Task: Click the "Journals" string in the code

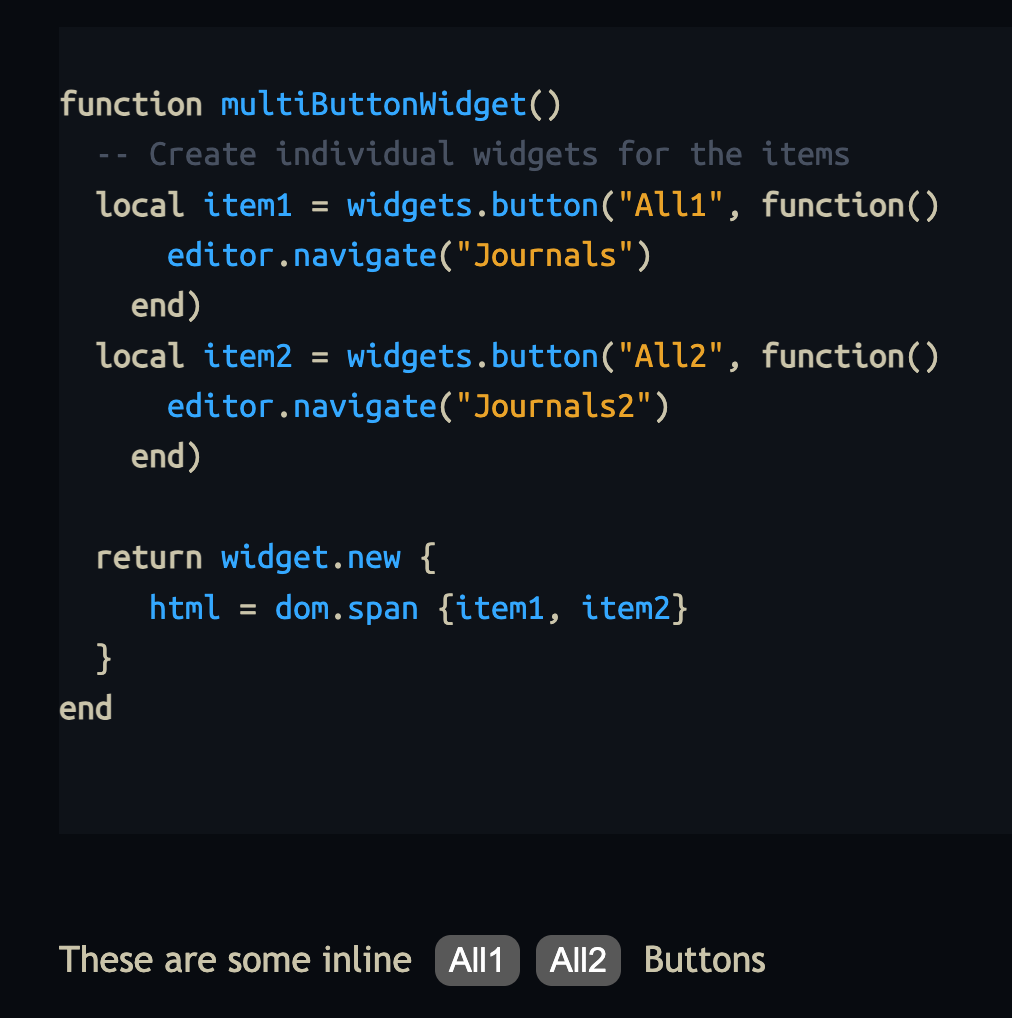Action: [x=544, y=255]
